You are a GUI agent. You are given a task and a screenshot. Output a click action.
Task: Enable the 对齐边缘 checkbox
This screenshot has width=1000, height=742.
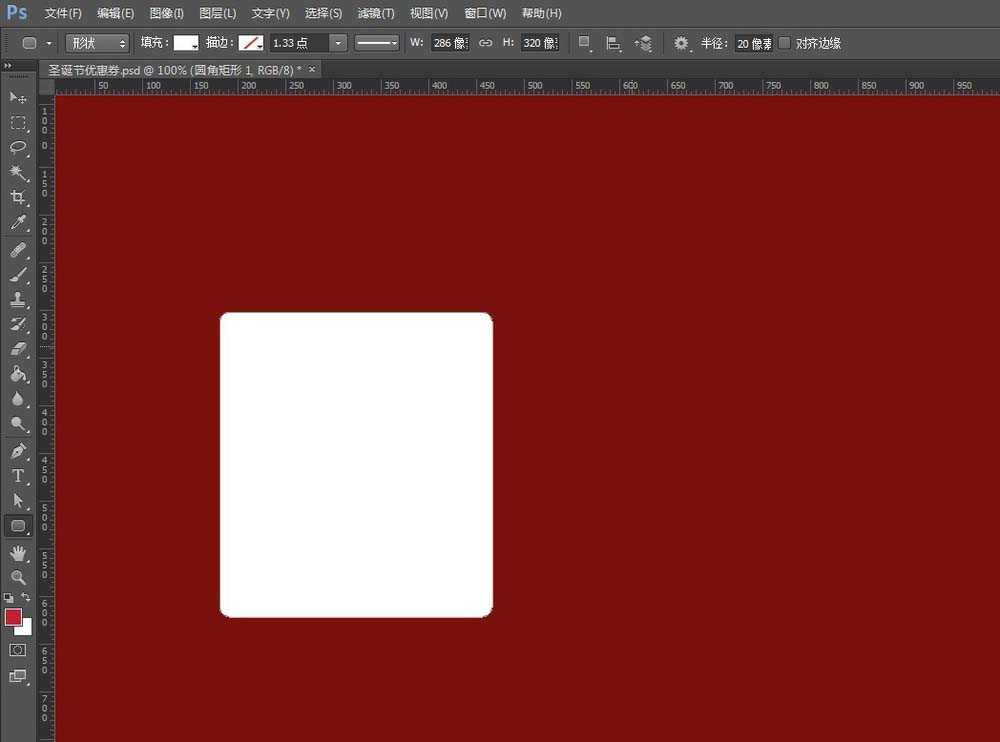point(784,43)
